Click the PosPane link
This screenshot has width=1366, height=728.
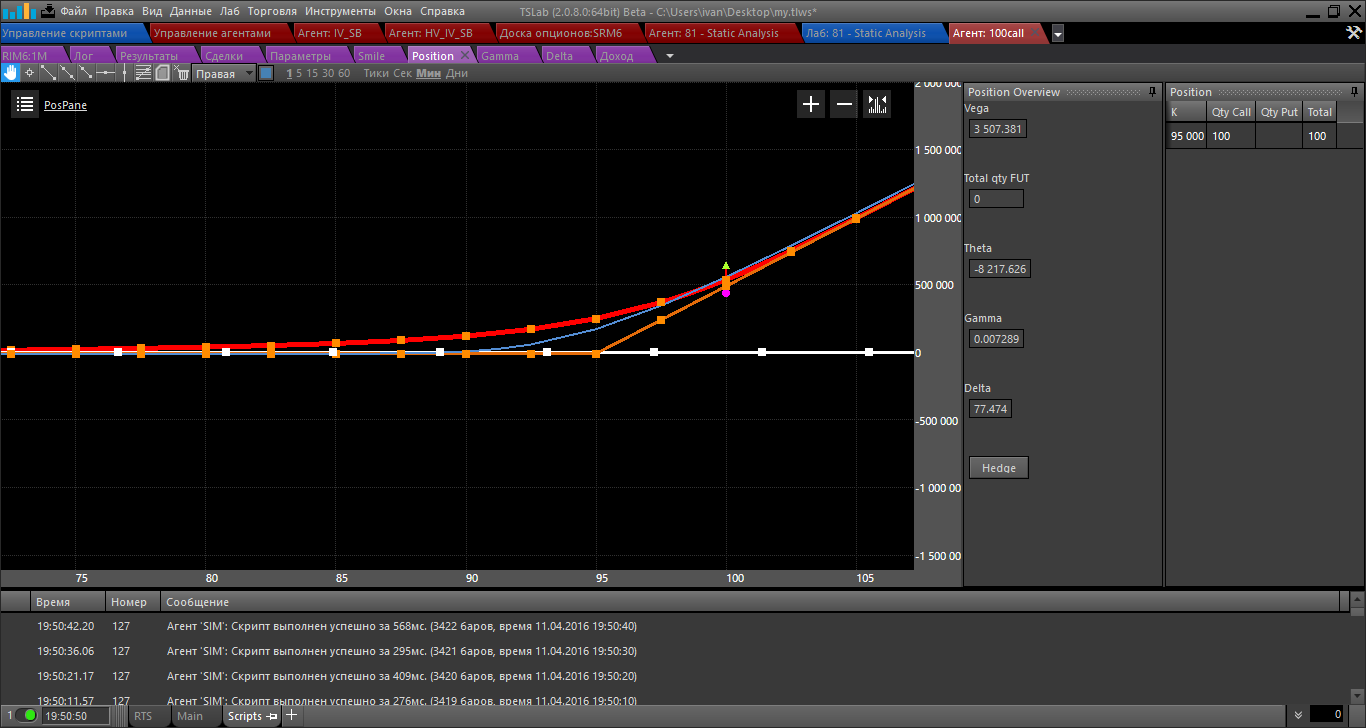point(65,105)
